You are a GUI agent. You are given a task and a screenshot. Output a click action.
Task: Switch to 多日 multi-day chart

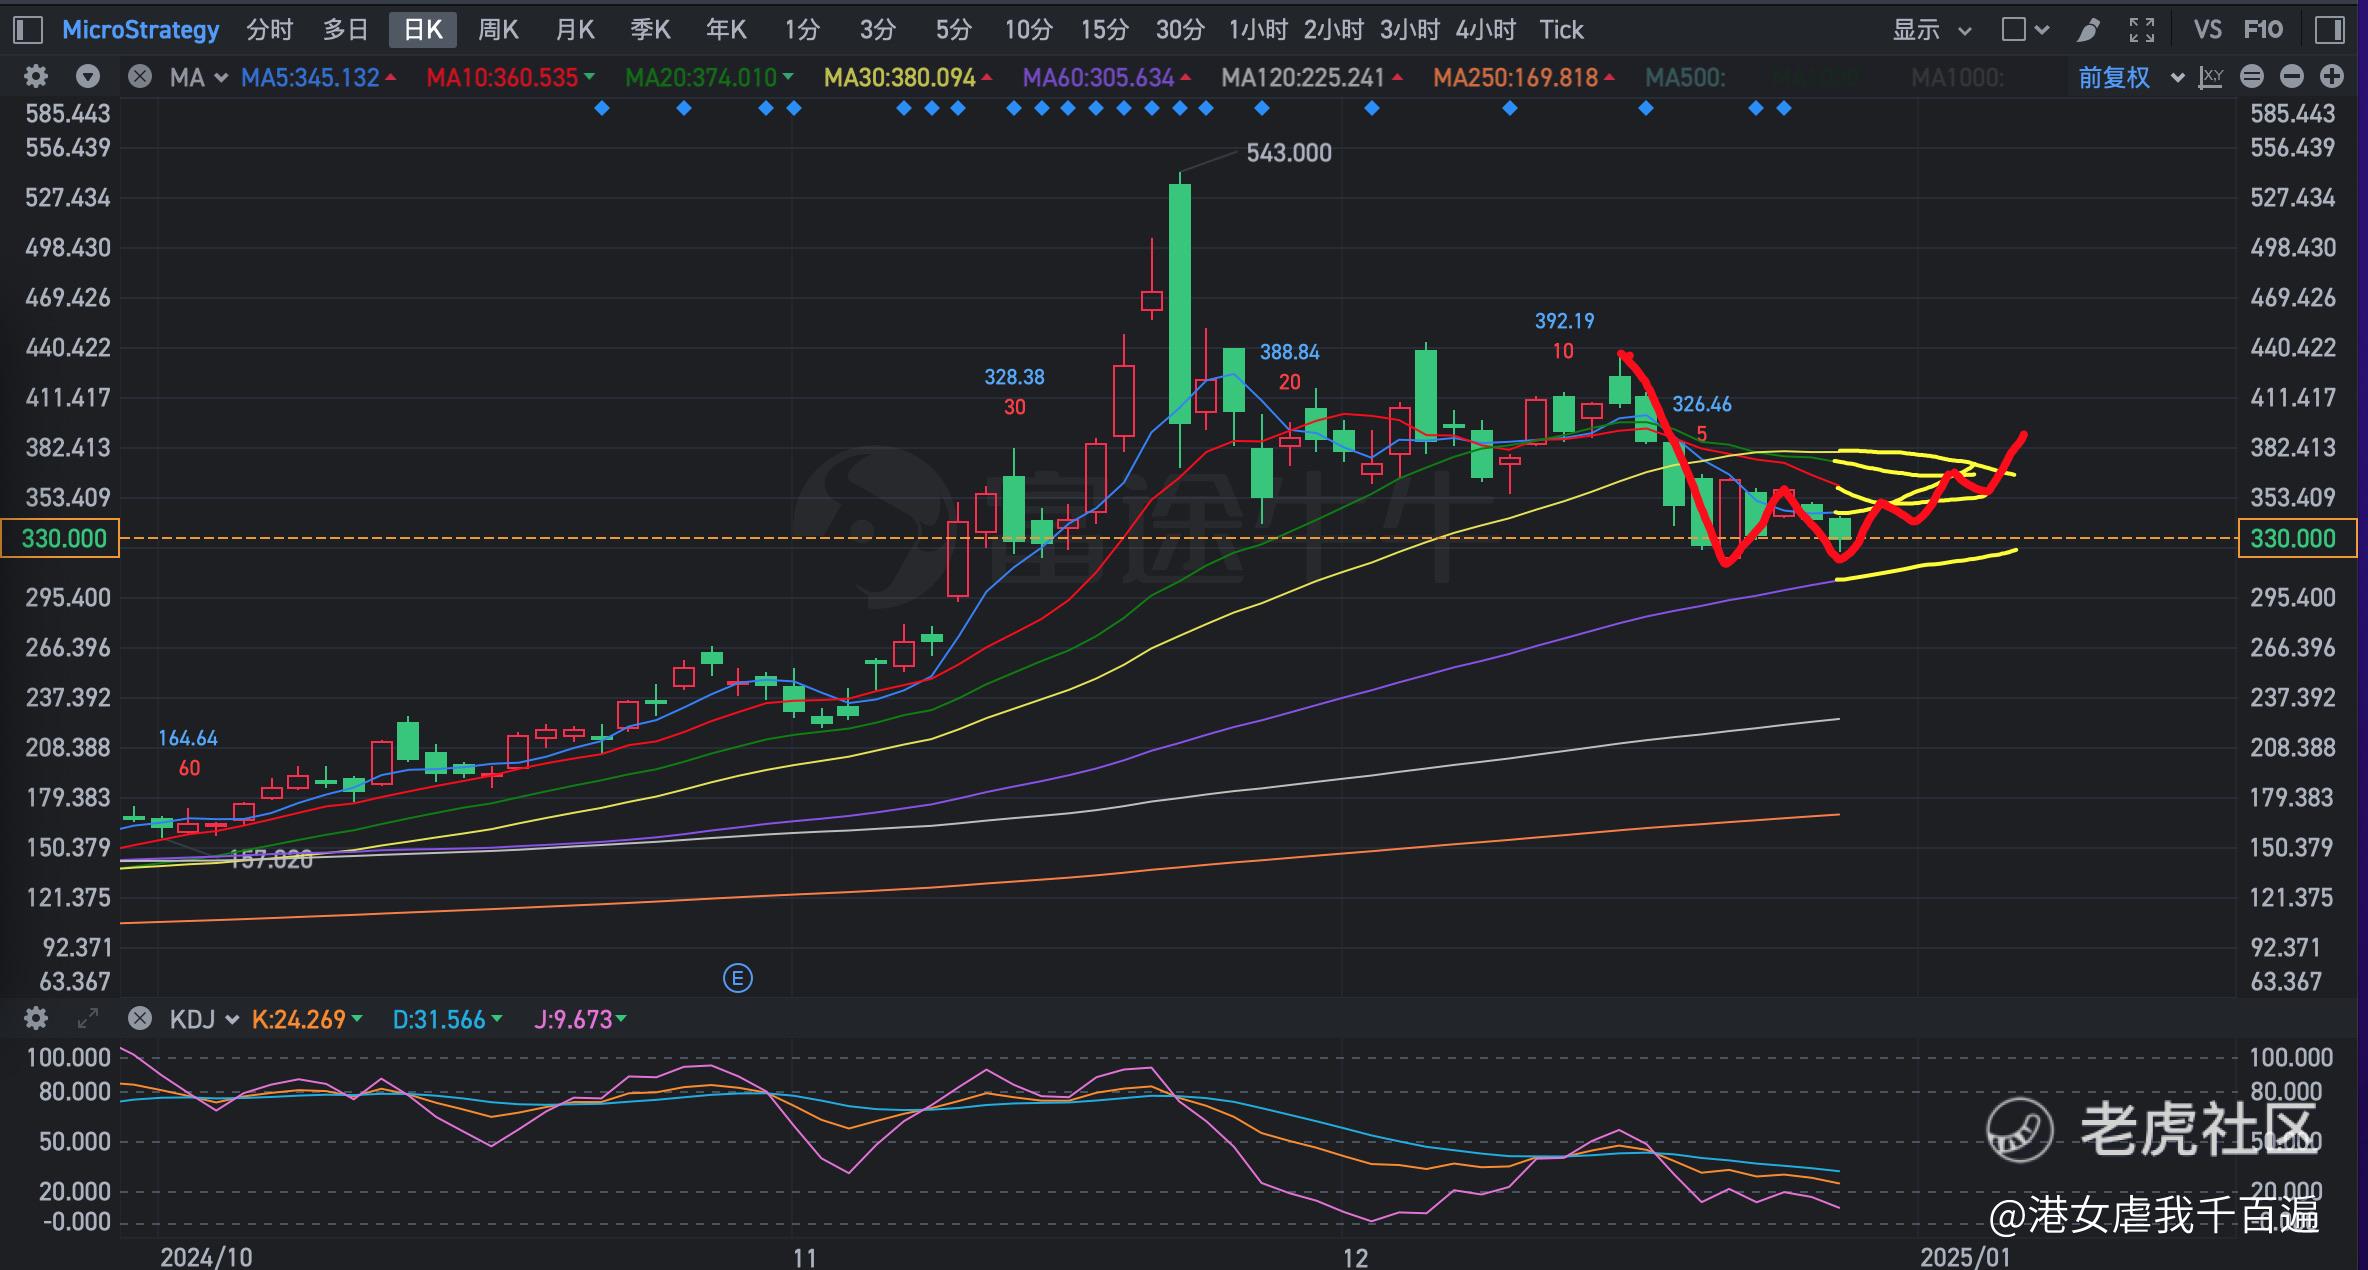(345, 30)
